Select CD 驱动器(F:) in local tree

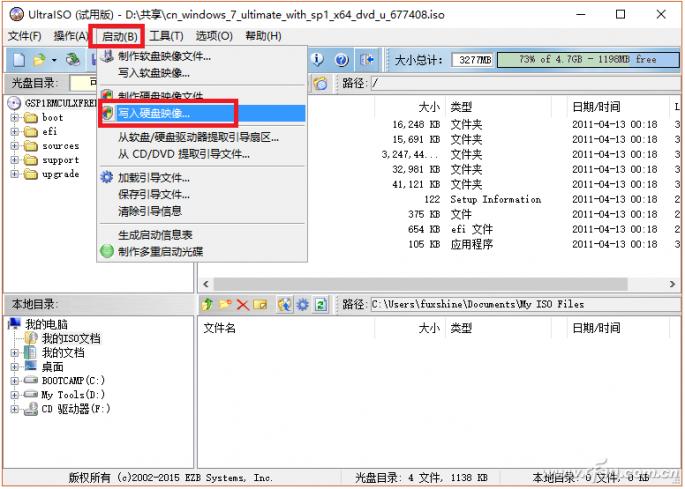click(76, 409)
